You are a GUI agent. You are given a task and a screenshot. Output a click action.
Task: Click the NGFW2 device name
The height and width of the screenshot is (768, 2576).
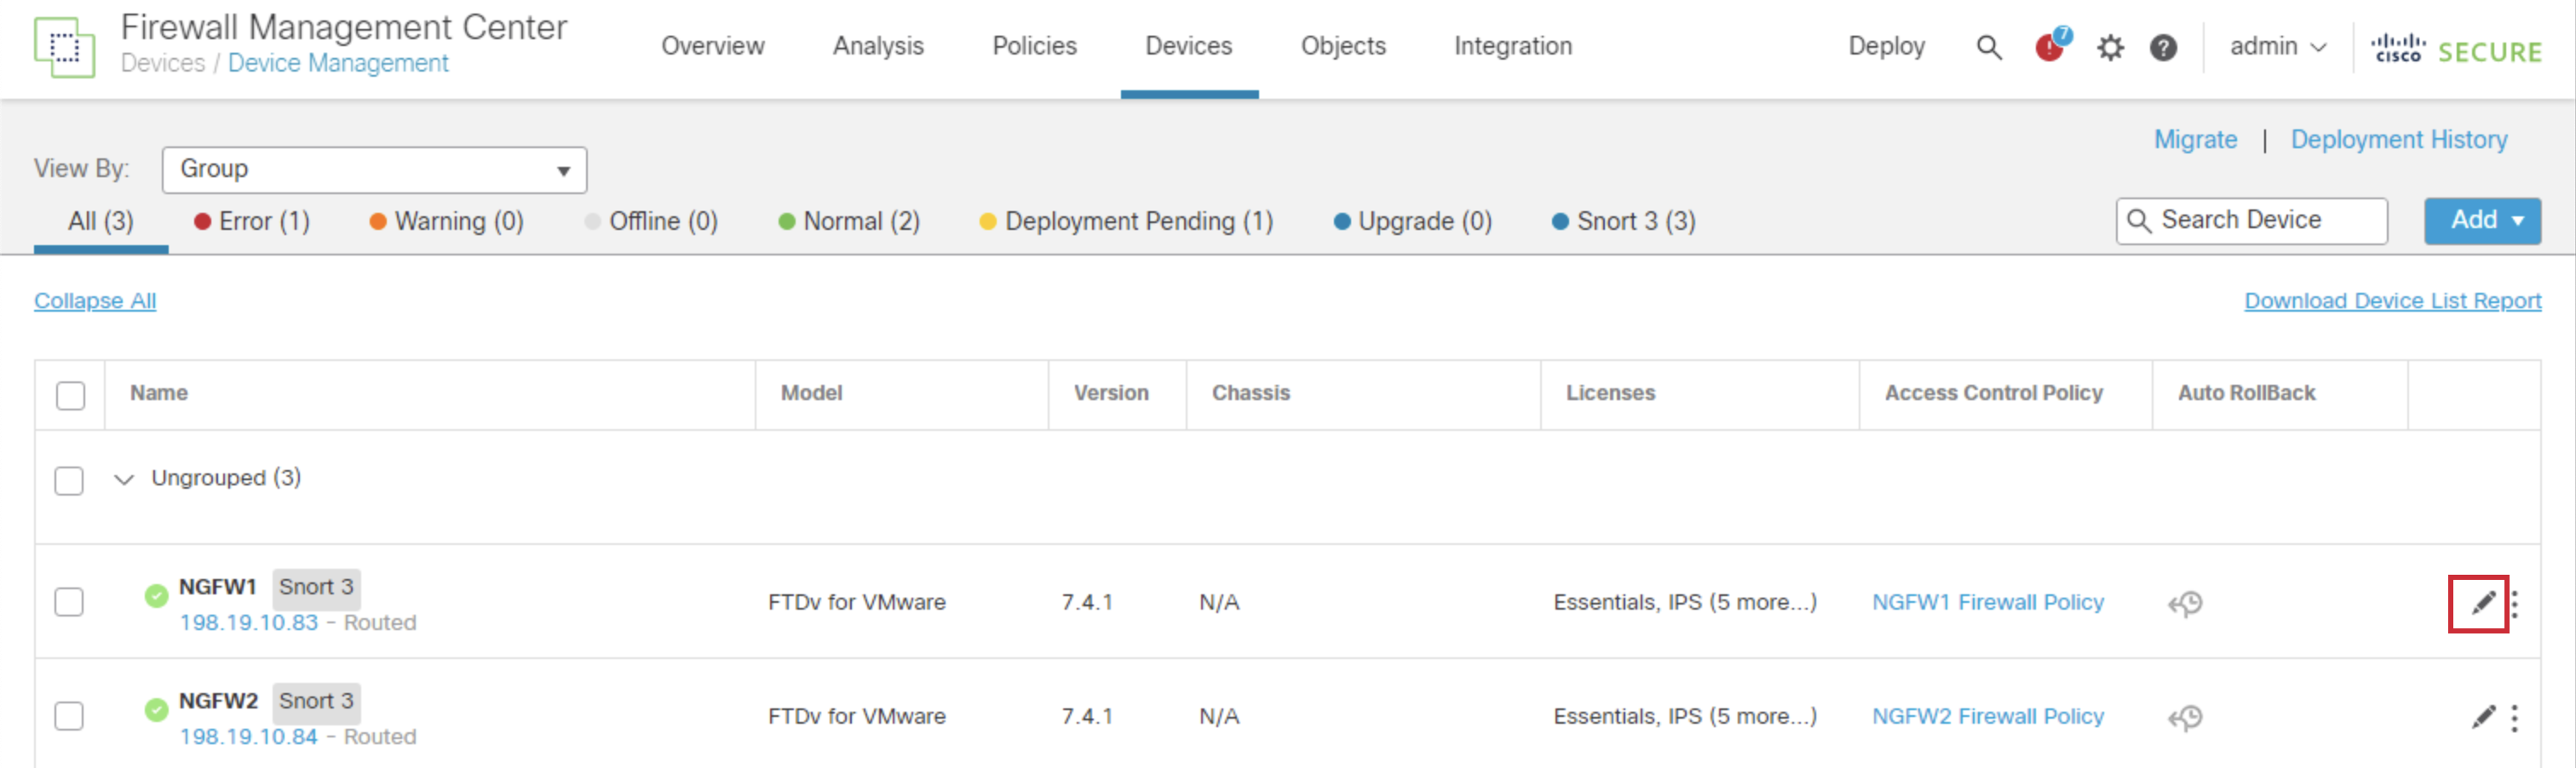tap(218, 701)
